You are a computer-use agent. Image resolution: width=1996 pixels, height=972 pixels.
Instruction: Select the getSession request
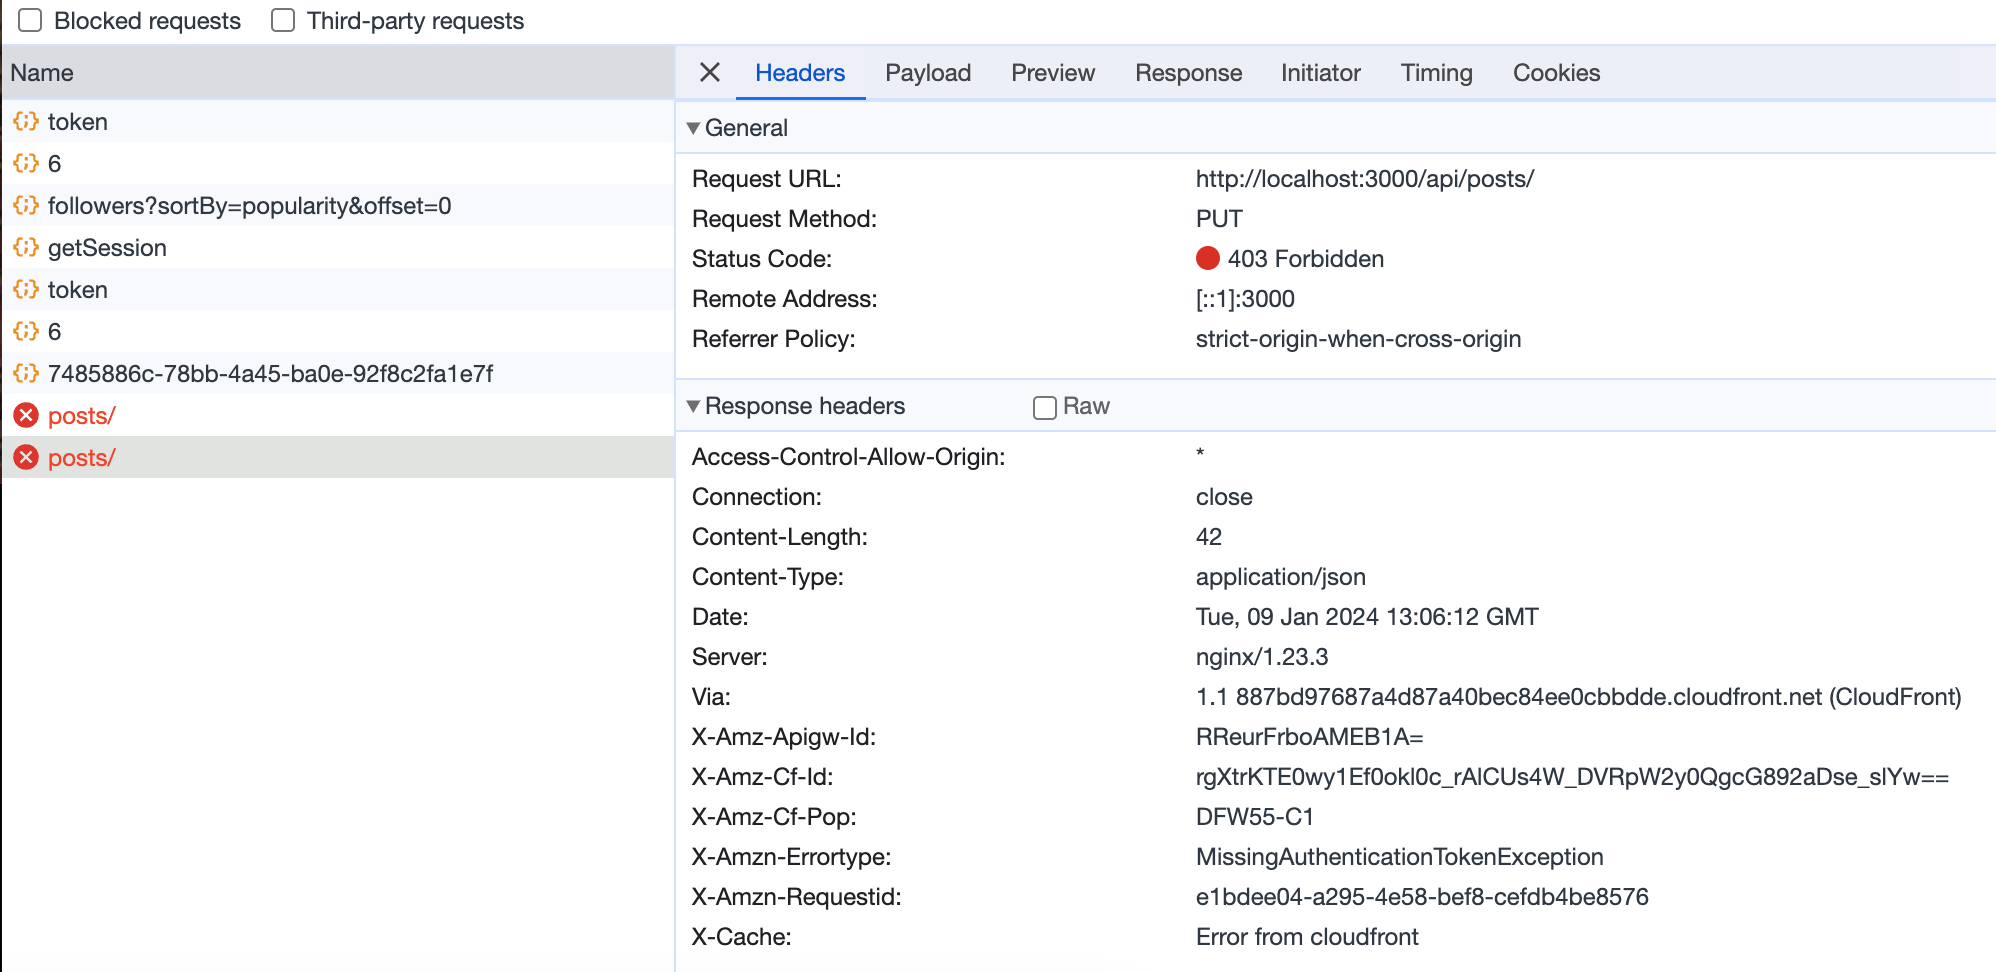point(107,247)
